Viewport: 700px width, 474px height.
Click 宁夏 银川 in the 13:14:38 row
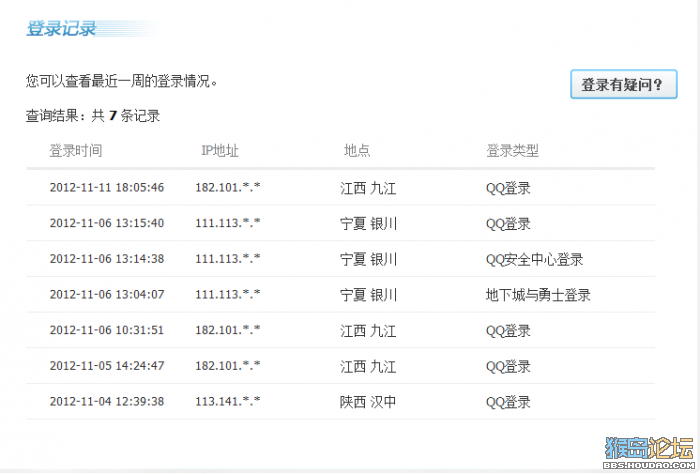pos(368,259)
